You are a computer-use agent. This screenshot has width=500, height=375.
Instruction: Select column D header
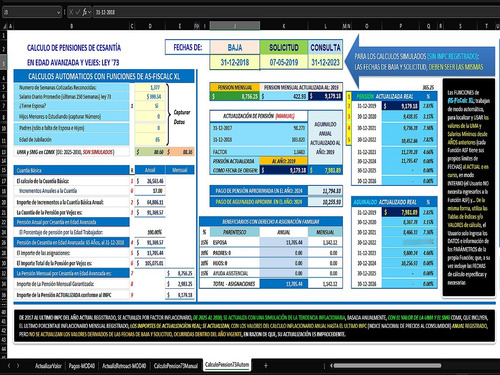(x=150, y=26)
